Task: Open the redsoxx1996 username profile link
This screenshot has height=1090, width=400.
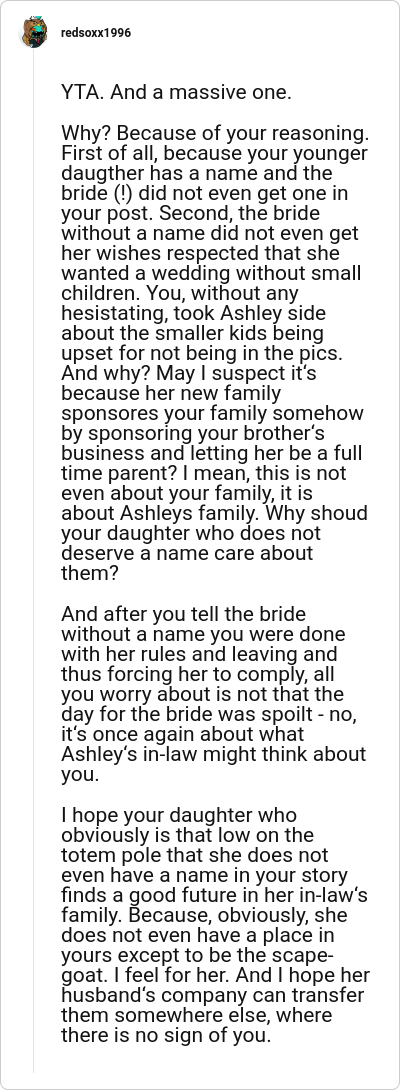Action: [95, 33]
